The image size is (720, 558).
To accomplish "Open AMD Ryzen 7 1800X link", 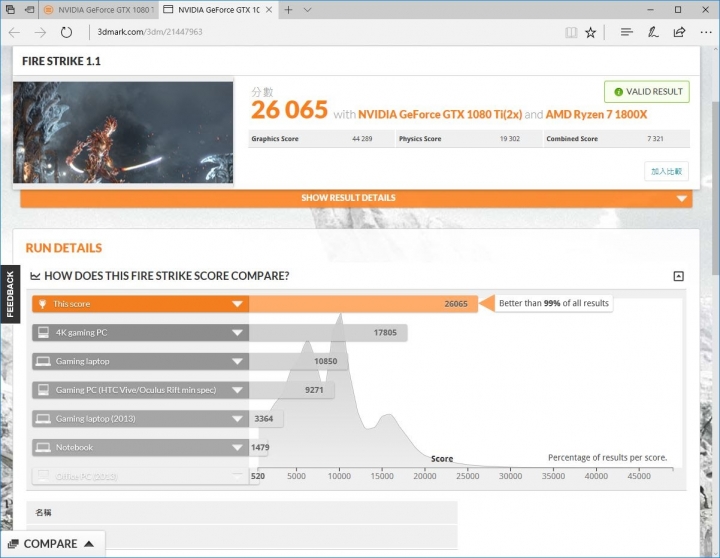I will [596, 114].
